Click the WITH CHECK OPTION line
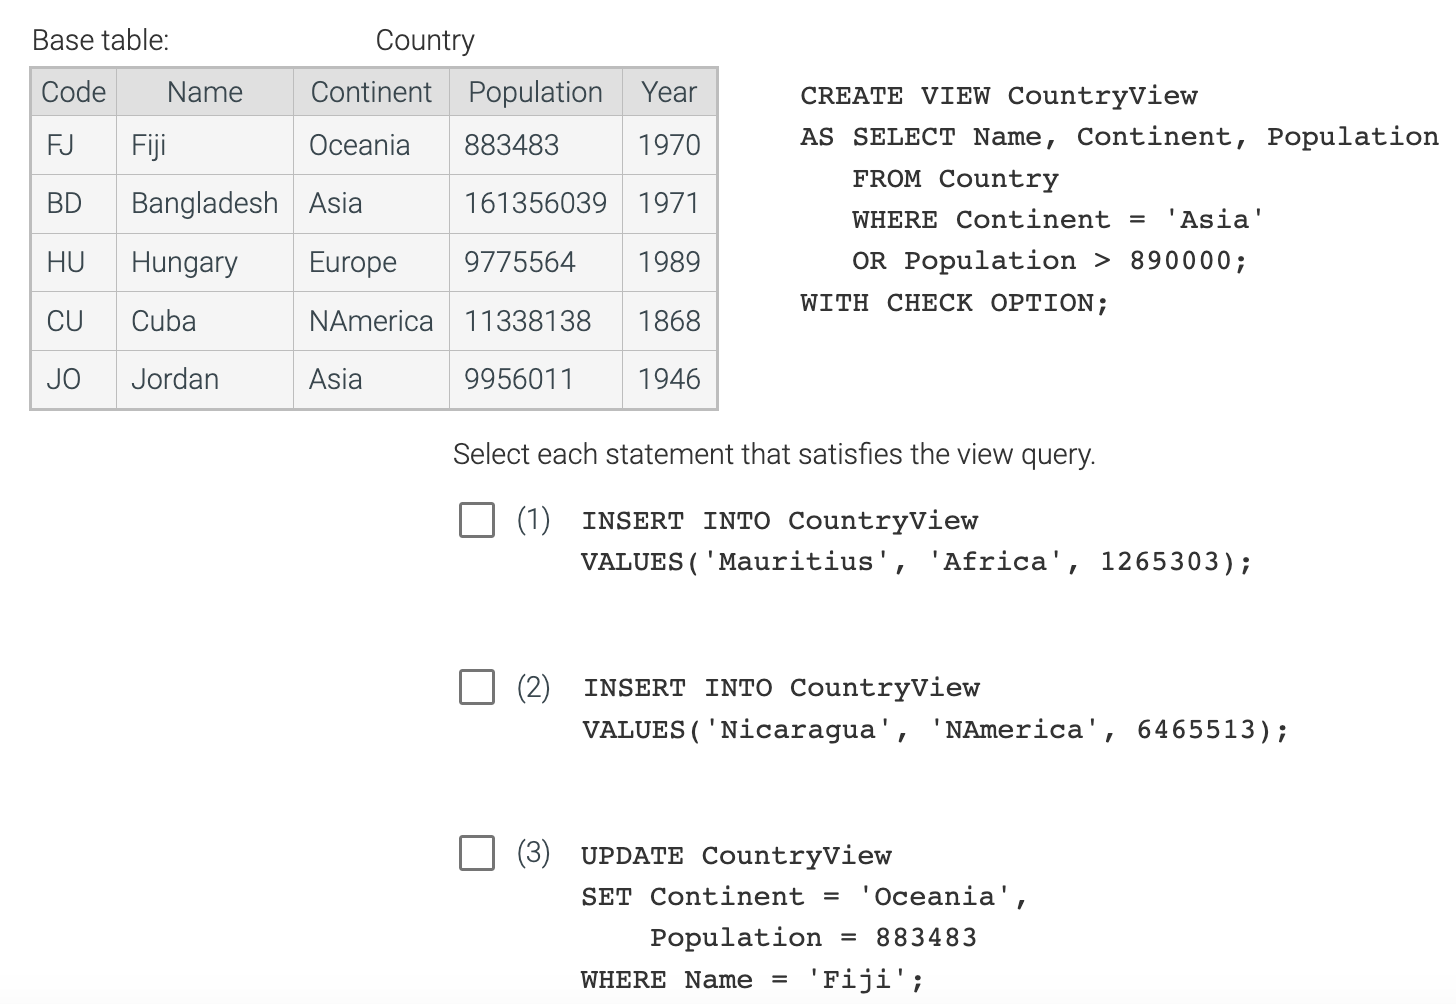 pos(953,302)
